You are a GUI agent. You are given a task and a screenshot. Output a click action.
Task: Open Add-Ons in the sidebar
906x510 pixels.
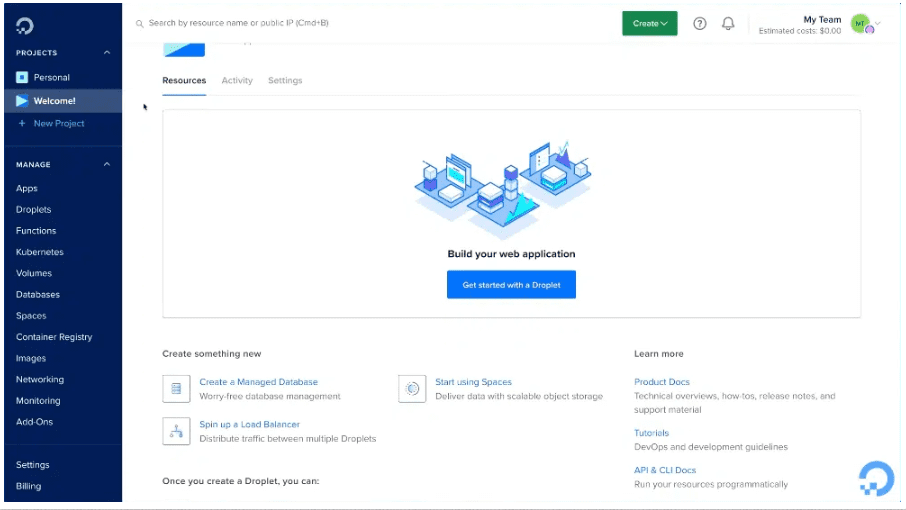(34, 422)
